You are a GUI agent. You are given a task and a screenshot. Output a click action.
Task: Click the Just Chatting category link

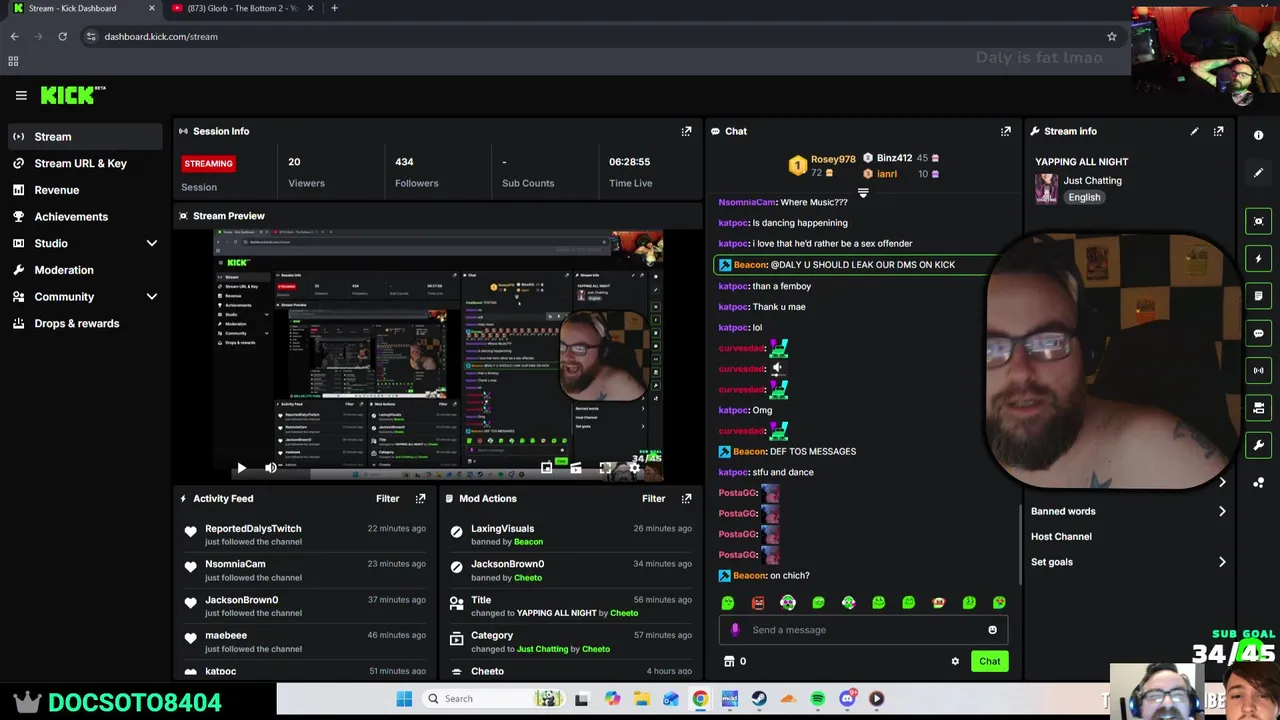(x=1092, y=181)
